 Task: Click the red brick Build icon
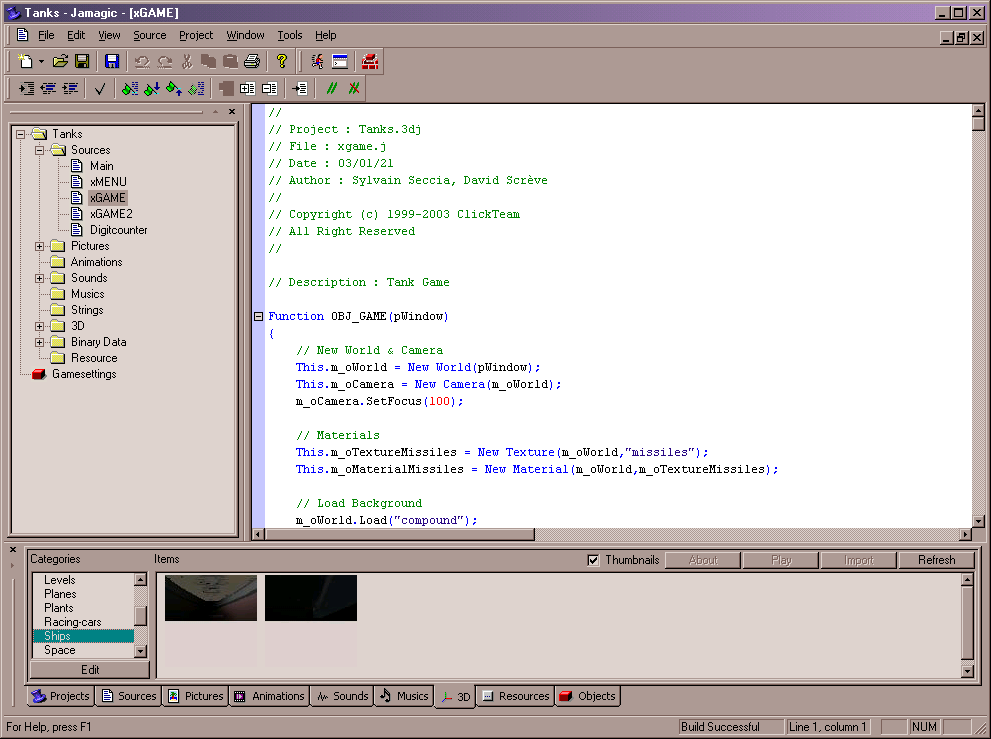point(370,62)
